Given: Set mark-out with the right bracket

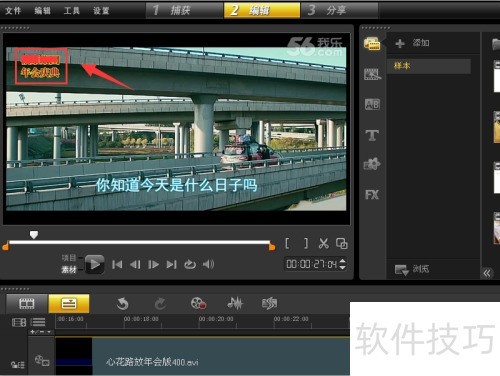Looking at the screenshot, I should point(306,244).
